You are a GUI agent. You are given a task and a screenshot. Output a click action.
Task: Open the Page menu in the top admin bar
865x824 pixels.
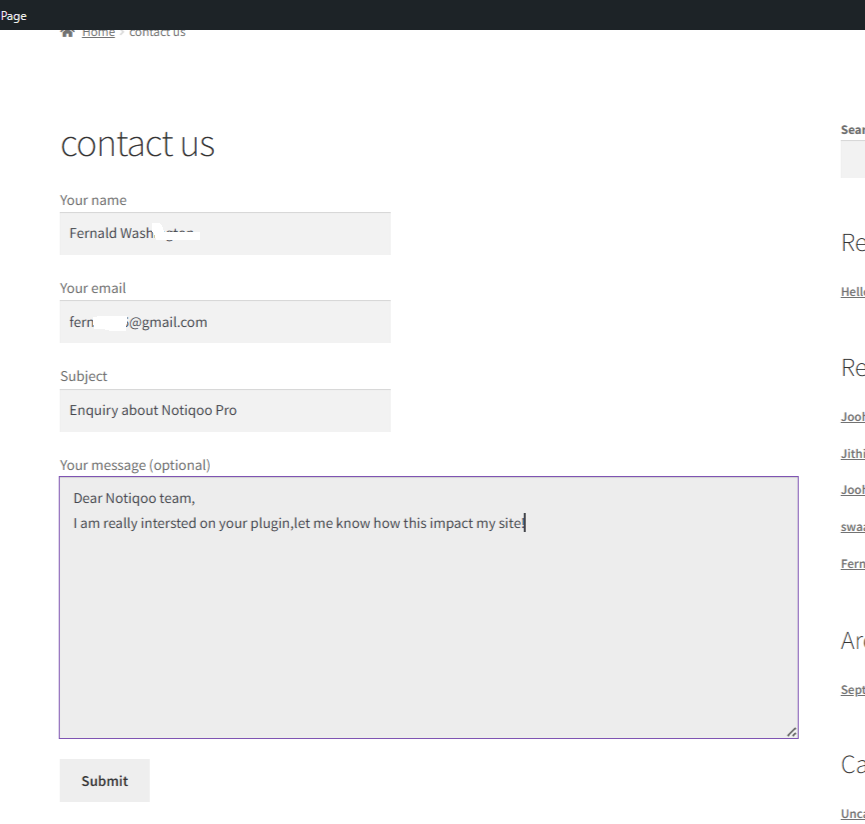point(13,15)
